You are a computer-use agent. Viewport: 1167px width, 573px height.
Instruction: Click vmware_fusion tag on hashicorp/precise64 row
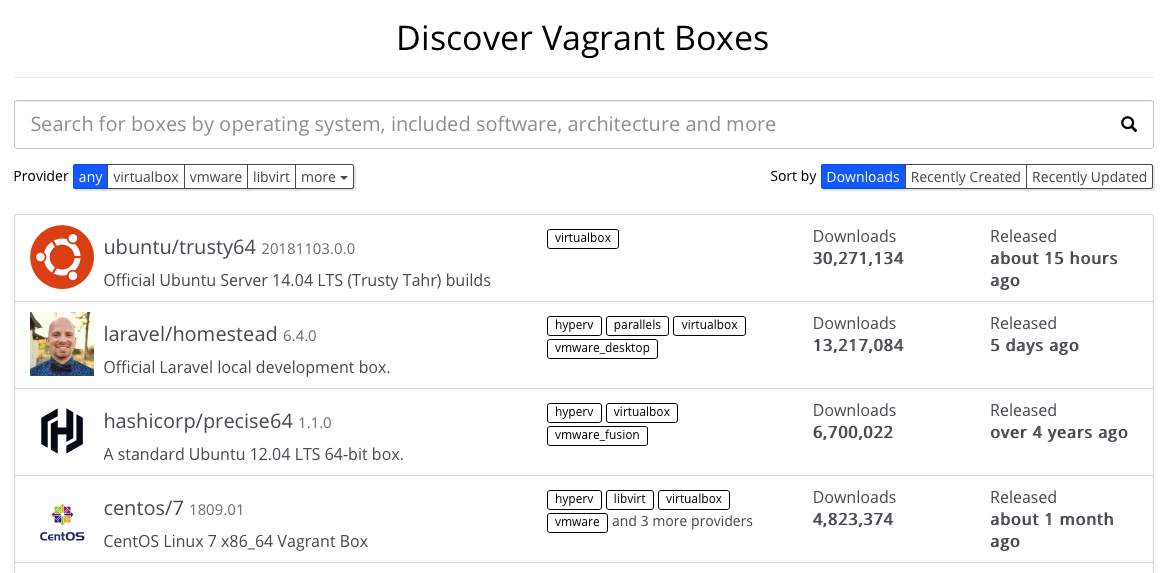(598, 435)
